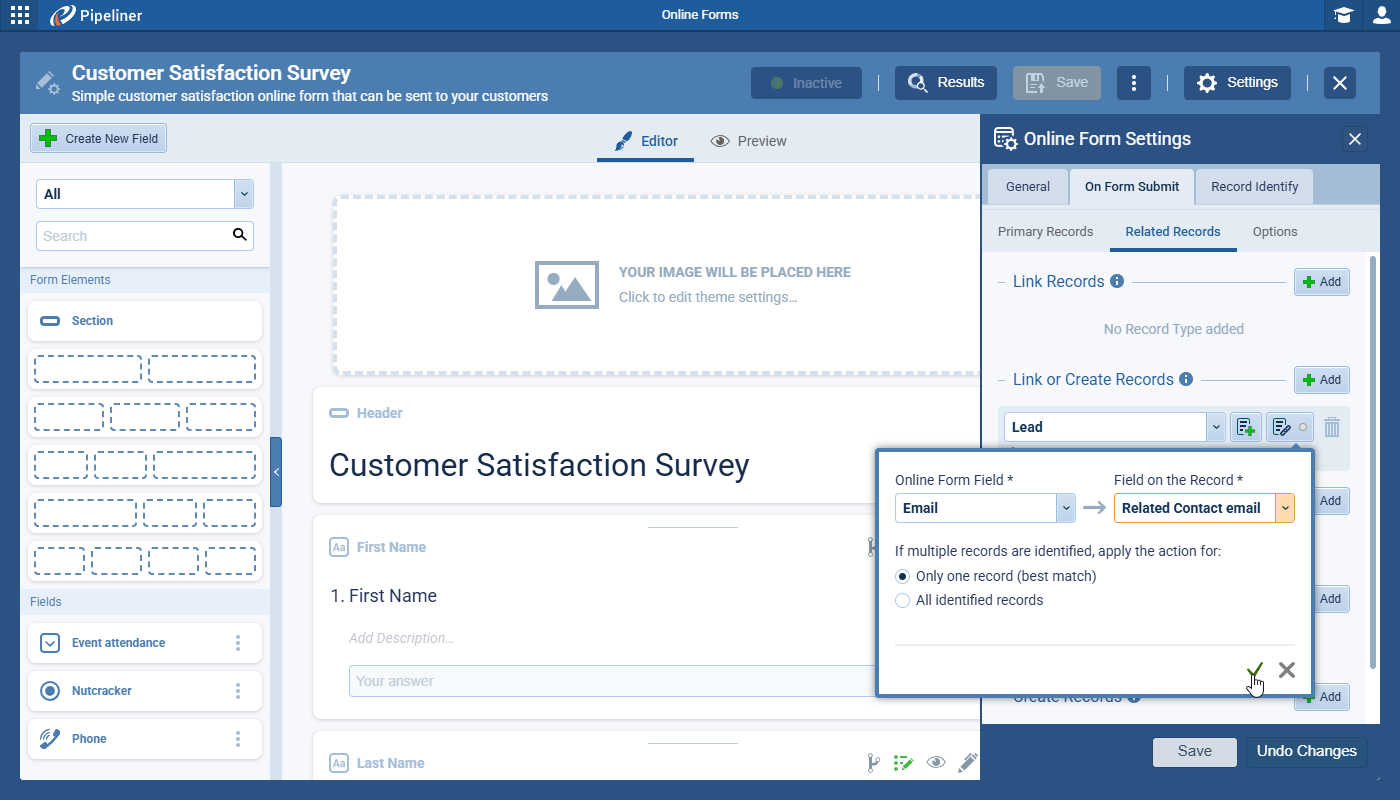
Task: Delete the Lead record with trash icon
Action: (x=1332, y=427)
